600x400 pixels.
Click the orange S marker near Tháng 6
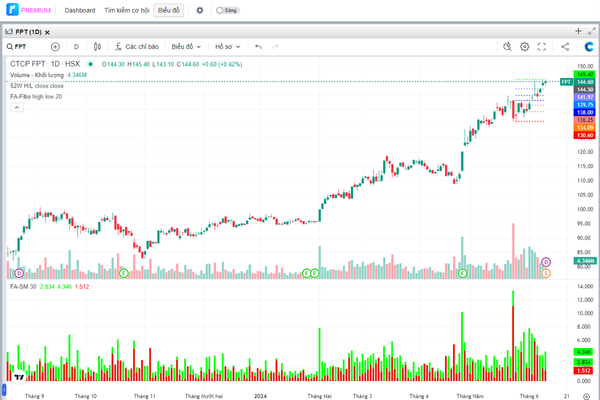[x=546, y=273]
